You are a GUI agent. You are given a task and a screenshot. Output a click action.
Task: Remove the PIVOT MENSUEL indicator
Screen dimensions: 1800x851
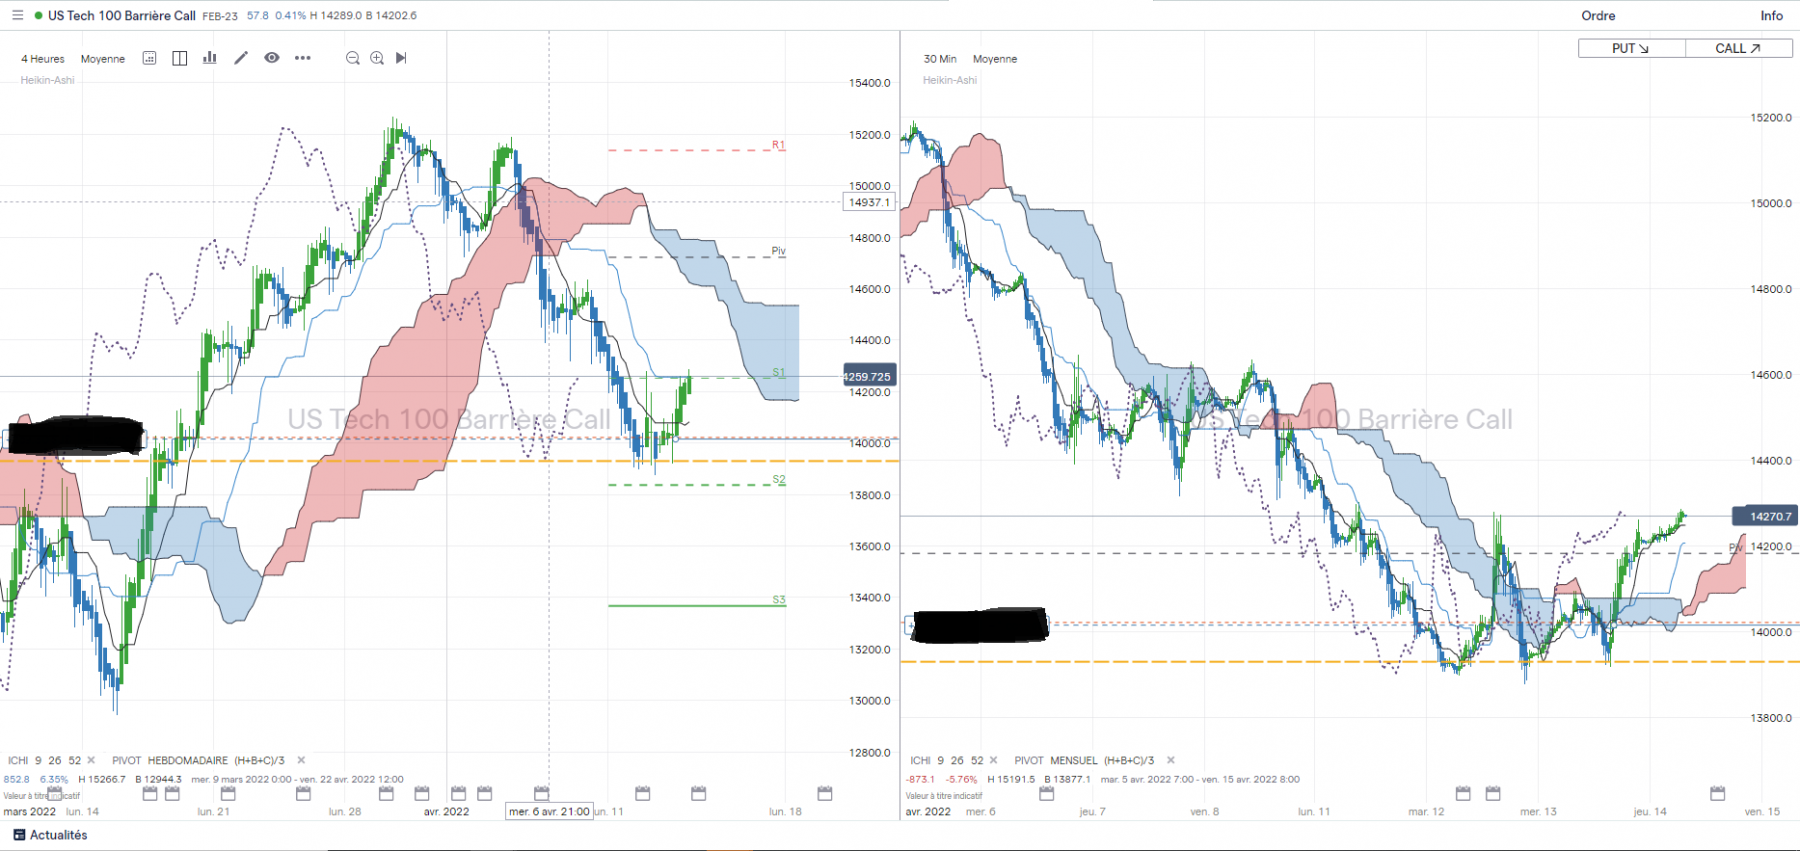1171,760
